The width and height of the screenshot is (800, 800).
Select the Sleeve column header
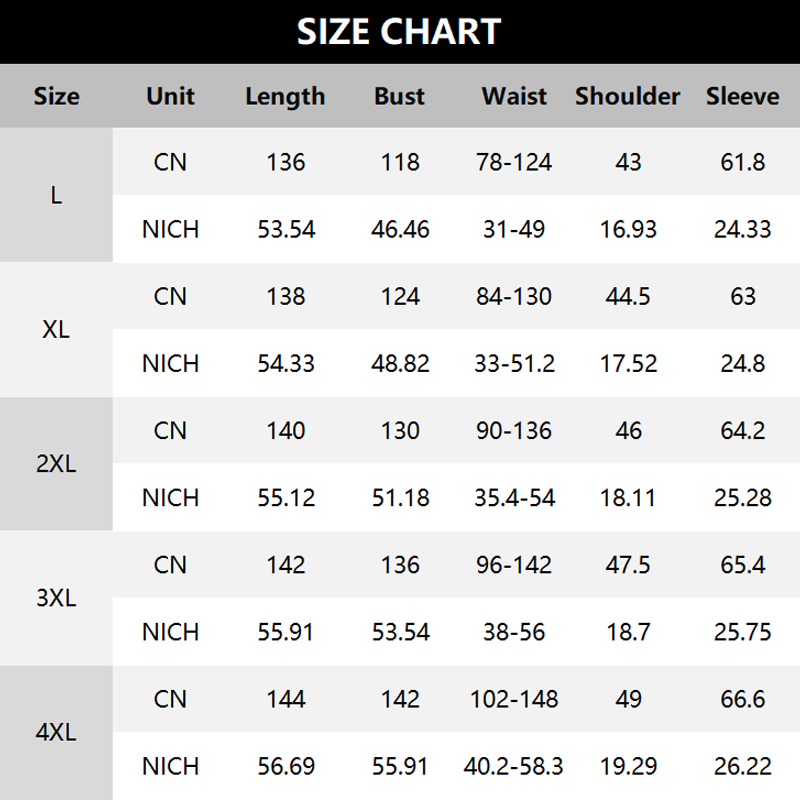(x=742, y=96)
